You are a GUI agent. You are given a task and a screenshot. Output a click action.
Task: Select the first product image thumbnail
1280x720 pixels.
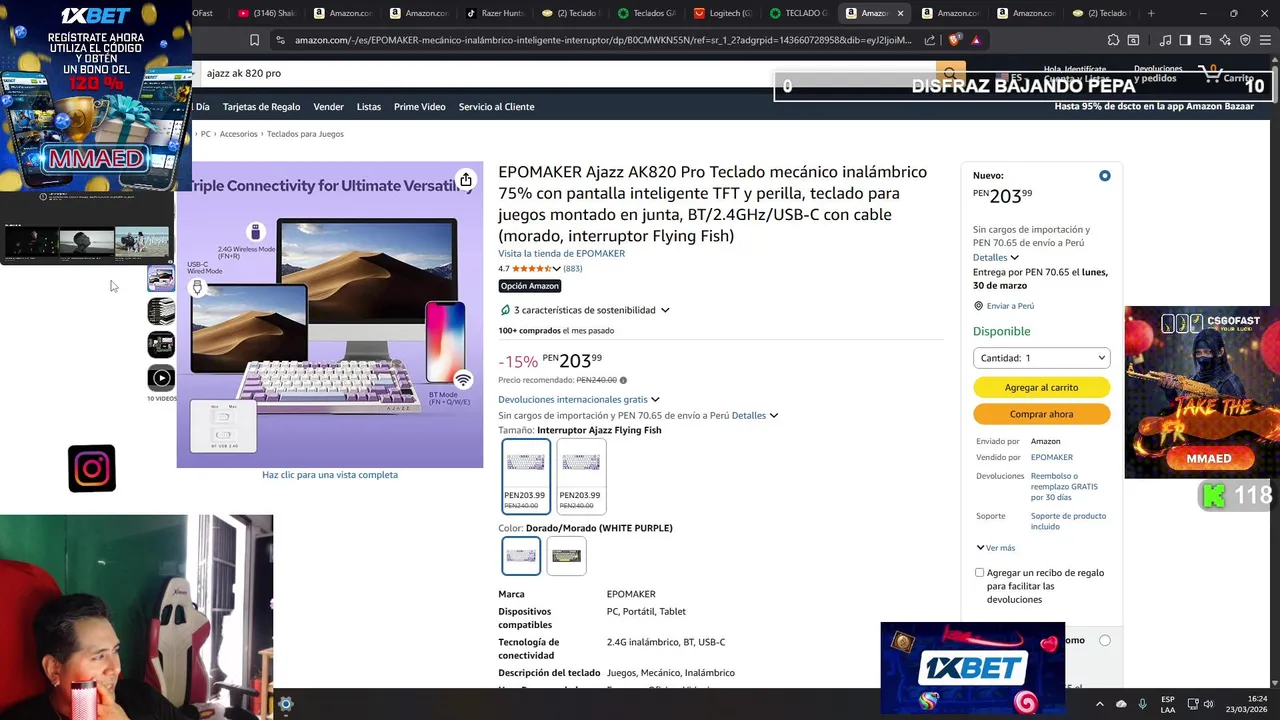(x=161, y=278)
